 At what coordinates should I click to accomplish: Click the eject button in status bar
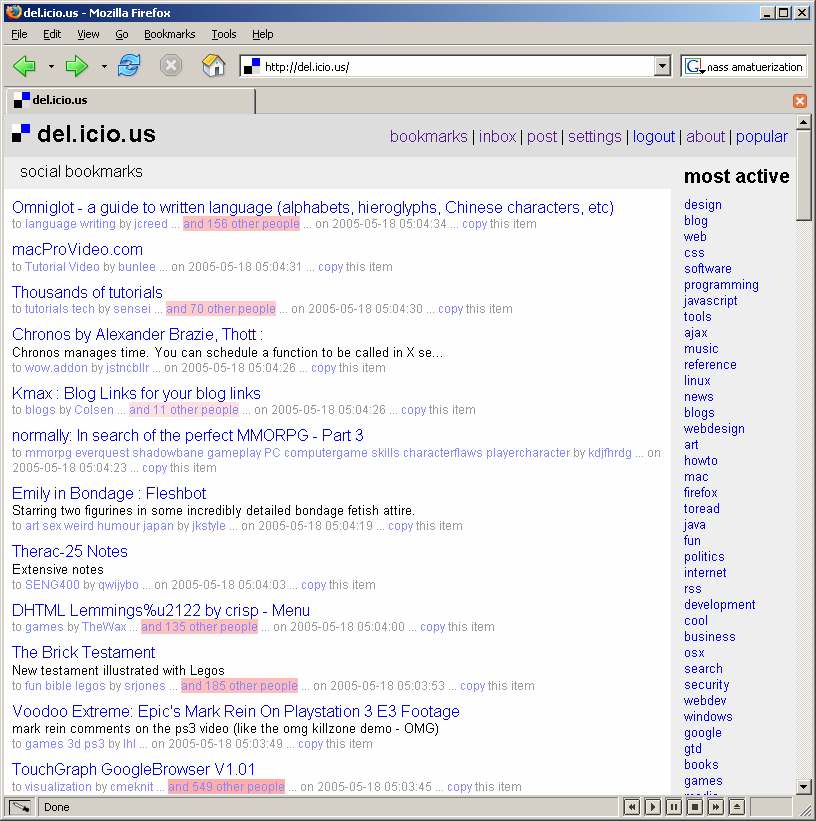point(736,807)
